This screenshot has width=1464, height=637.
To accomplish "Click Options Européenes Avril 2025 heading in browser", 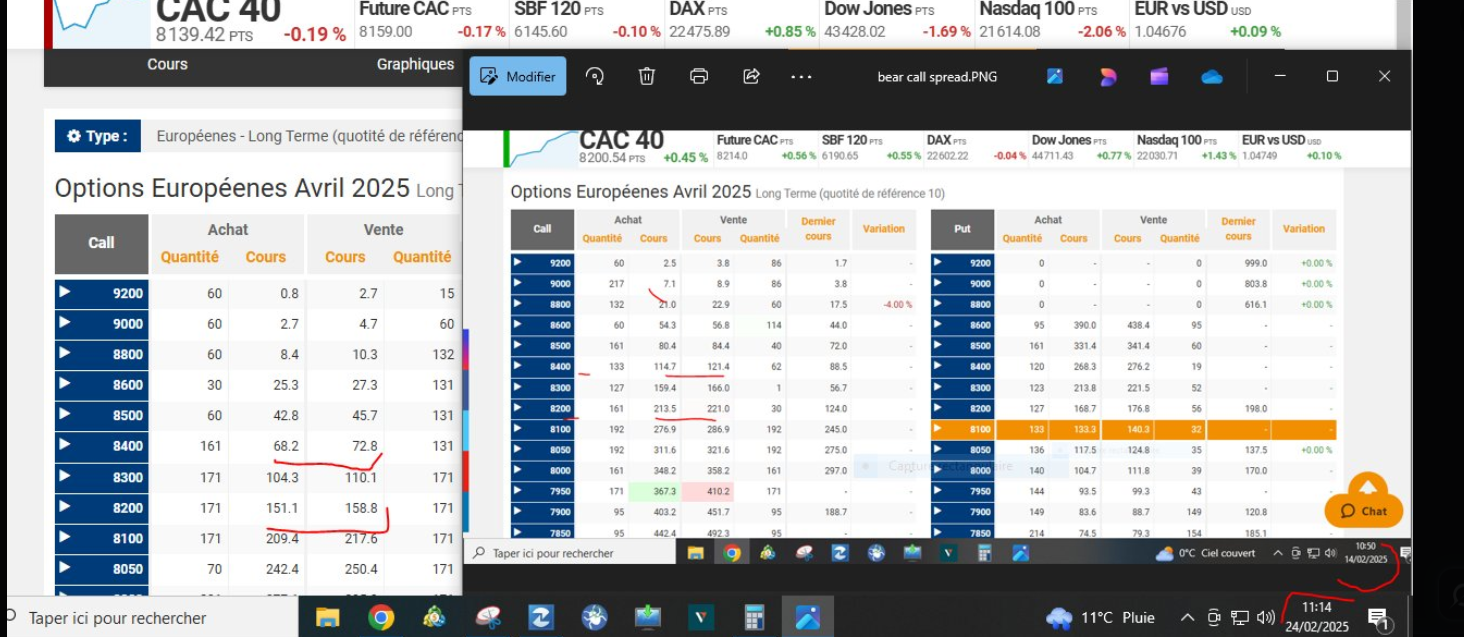I will click(232, 188).
